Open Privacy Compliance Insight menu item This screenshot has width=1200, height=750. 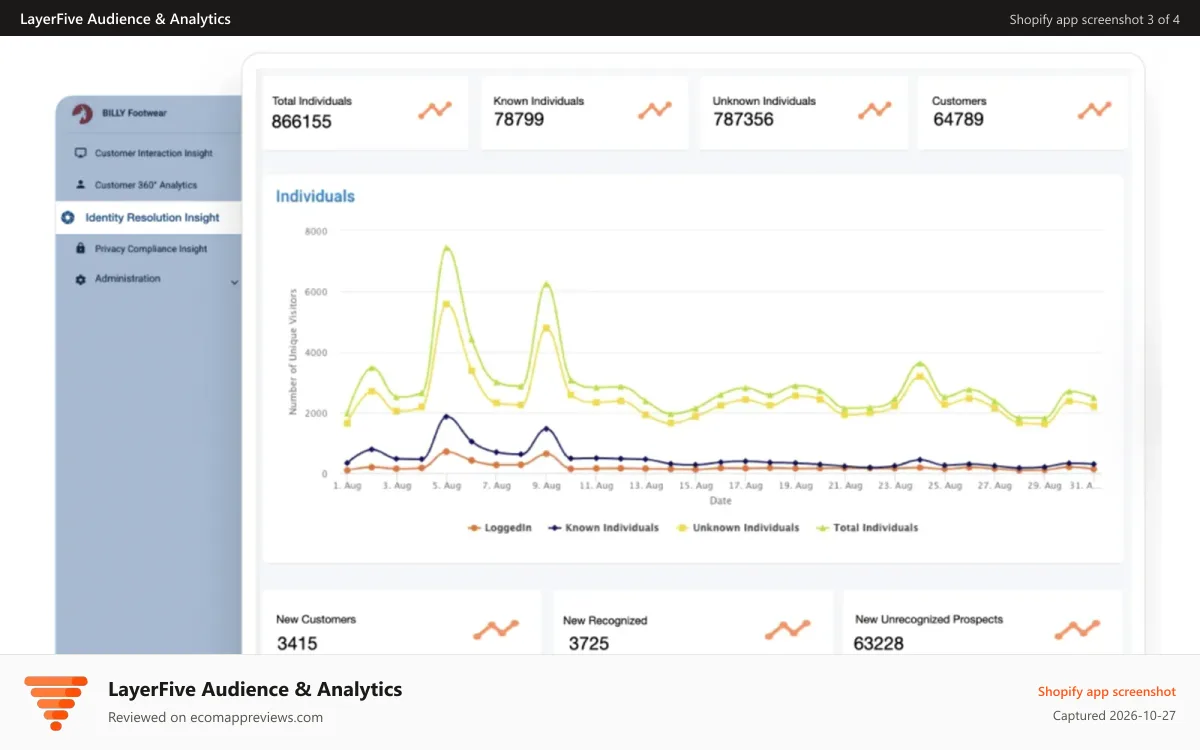click(148, 248)
